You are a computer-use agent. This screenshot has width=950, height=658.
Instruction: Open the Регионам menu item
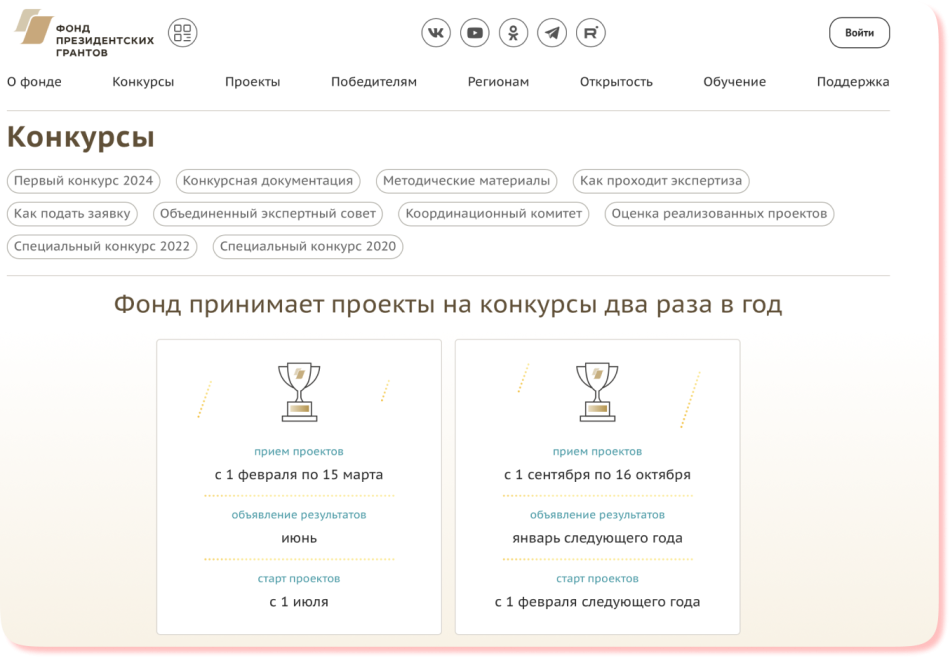pyautogui.click(x=498, y=82)
